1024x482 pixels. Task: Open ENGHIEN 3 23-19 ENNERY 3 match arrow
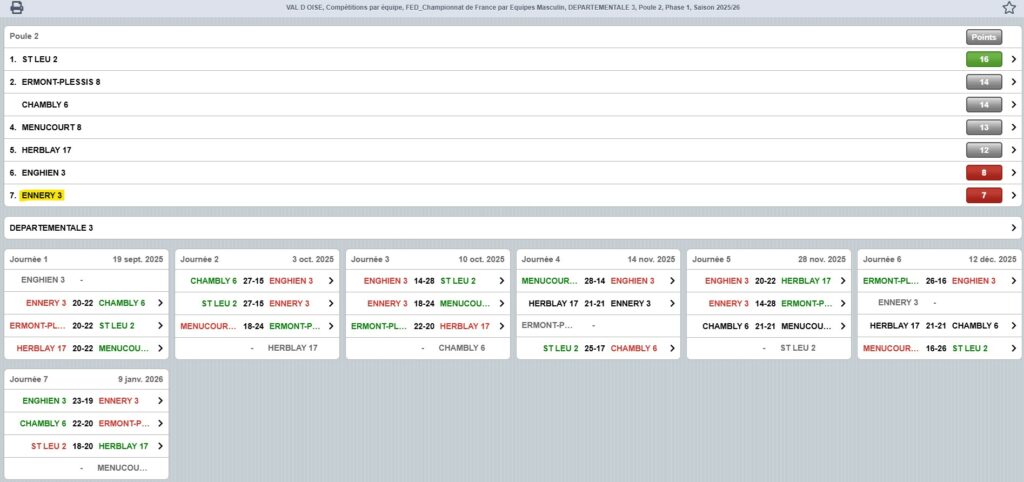(x=160, y=401)
